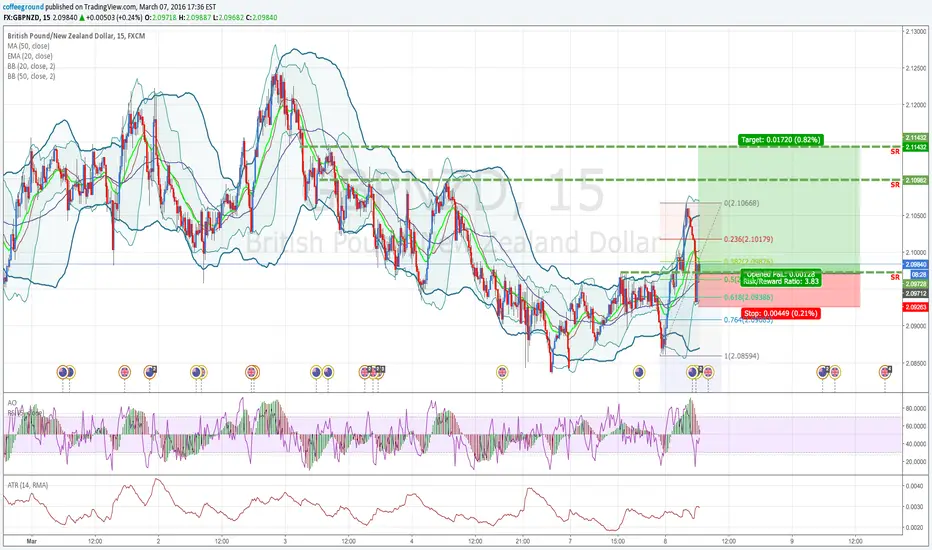Click British Pound/New Zealand Dollar chart title
932x550 pixels.
point(76,36)
